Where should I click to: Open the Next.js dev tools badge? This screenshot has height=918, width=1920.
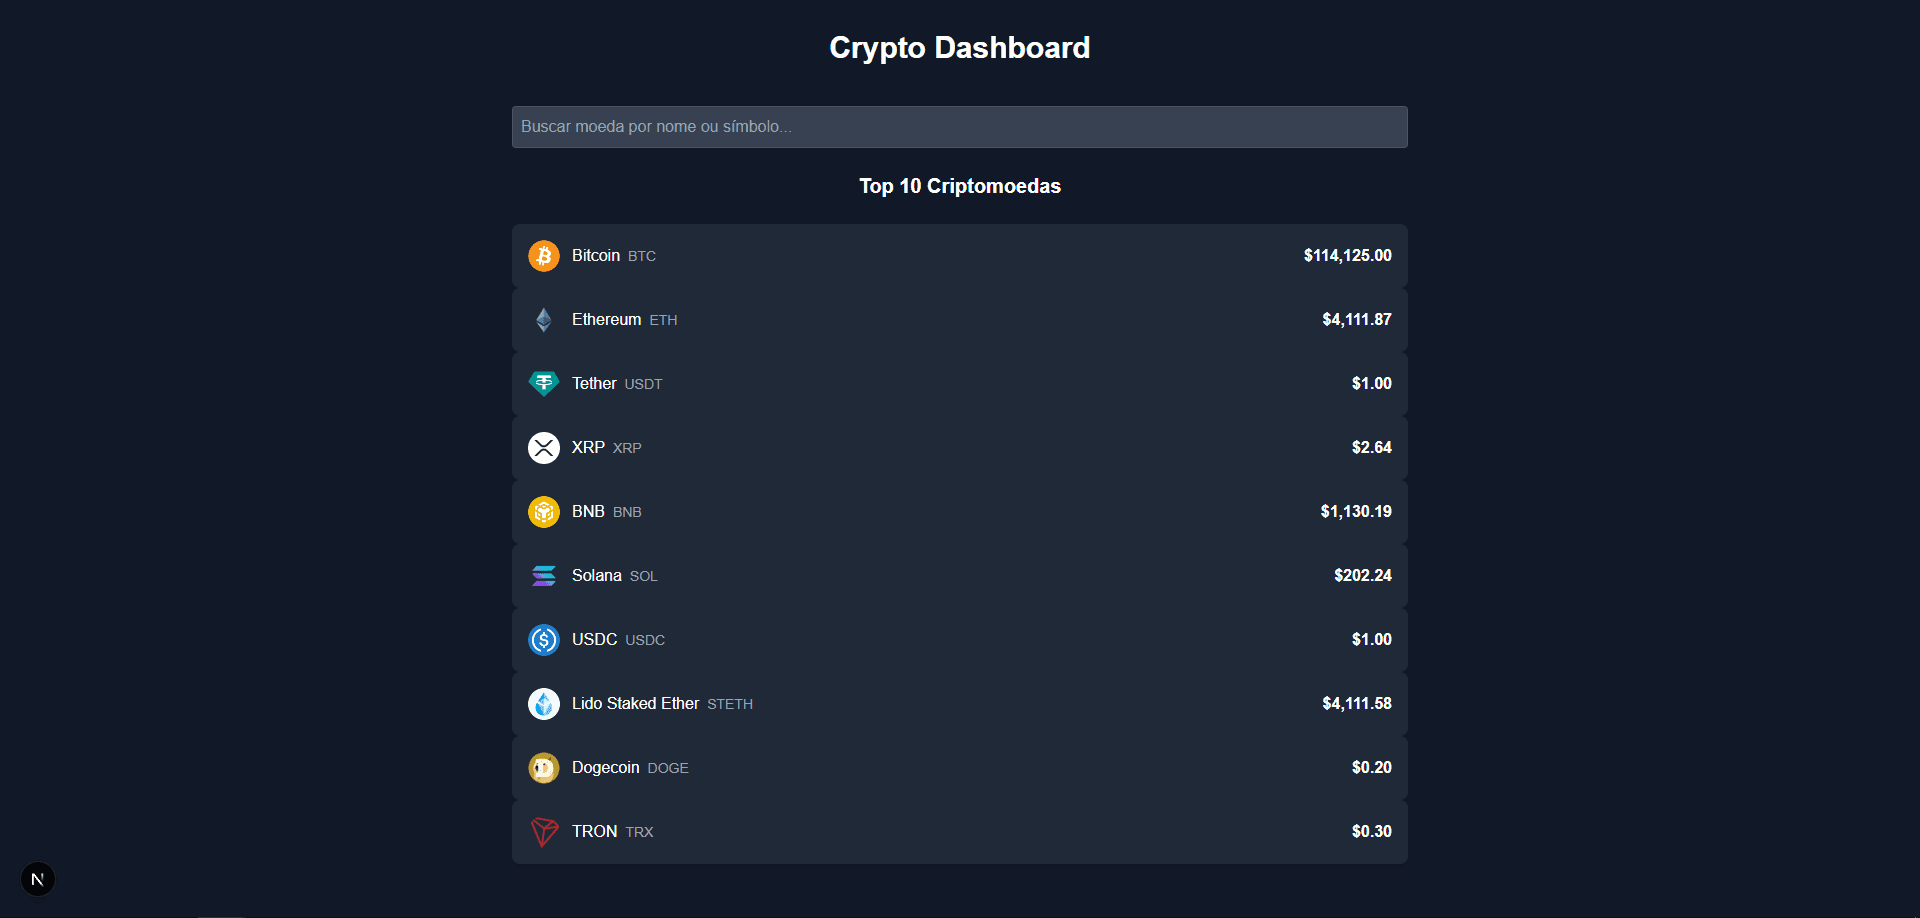point(37,878)
